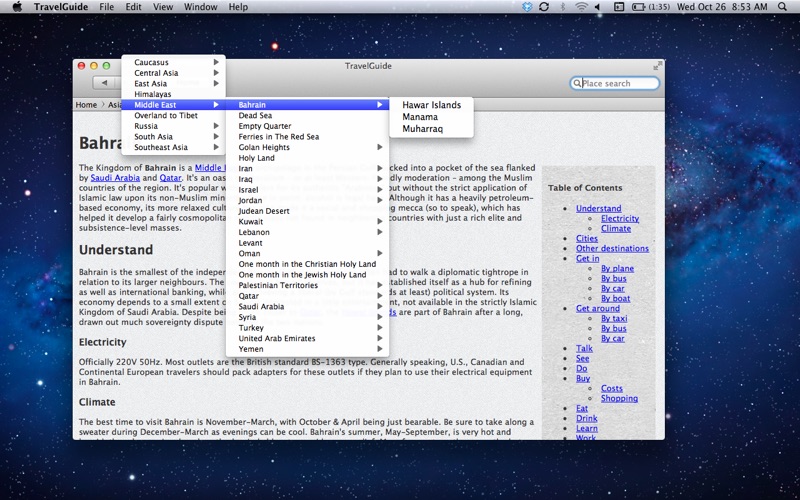Open Cities in Table of Contents

(587, 238)
